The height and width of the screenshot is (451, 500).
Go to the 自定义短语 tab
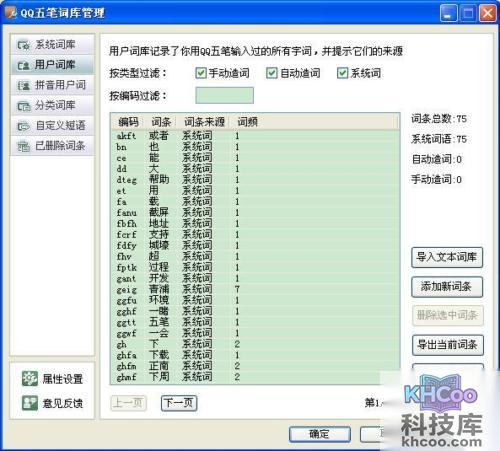(x=52, y=126)
